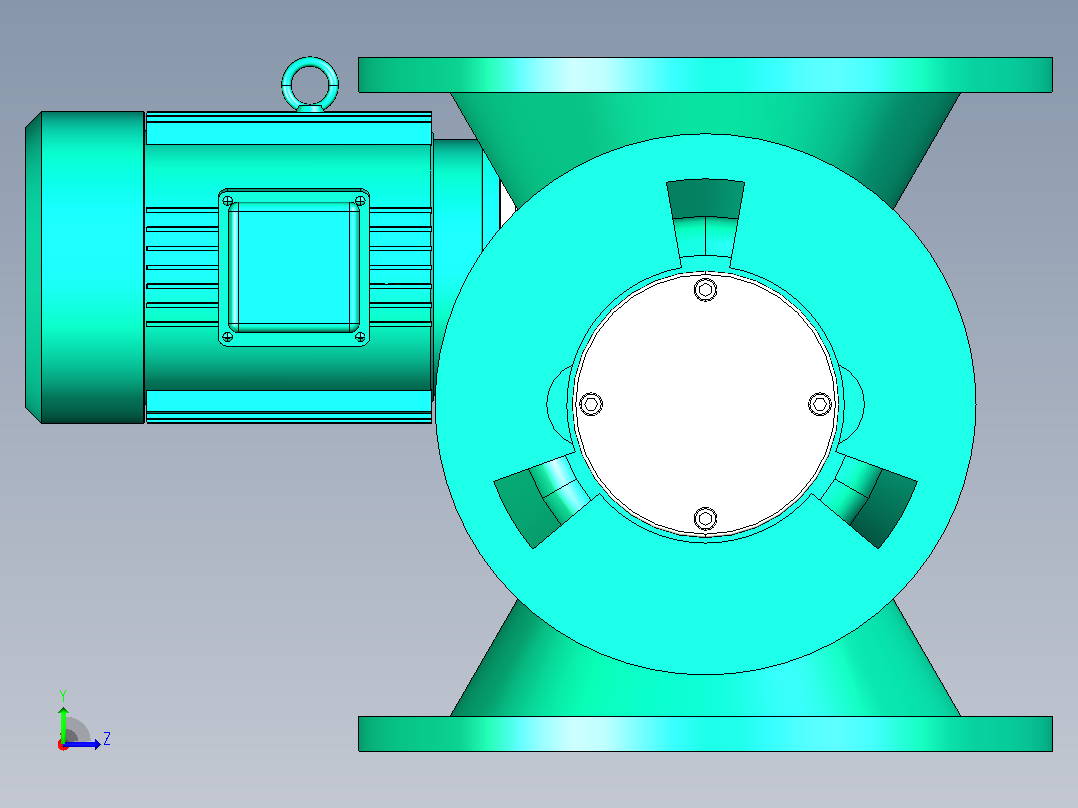Pick the bottom-left screw of the terminal box

(x=228, y=336)
